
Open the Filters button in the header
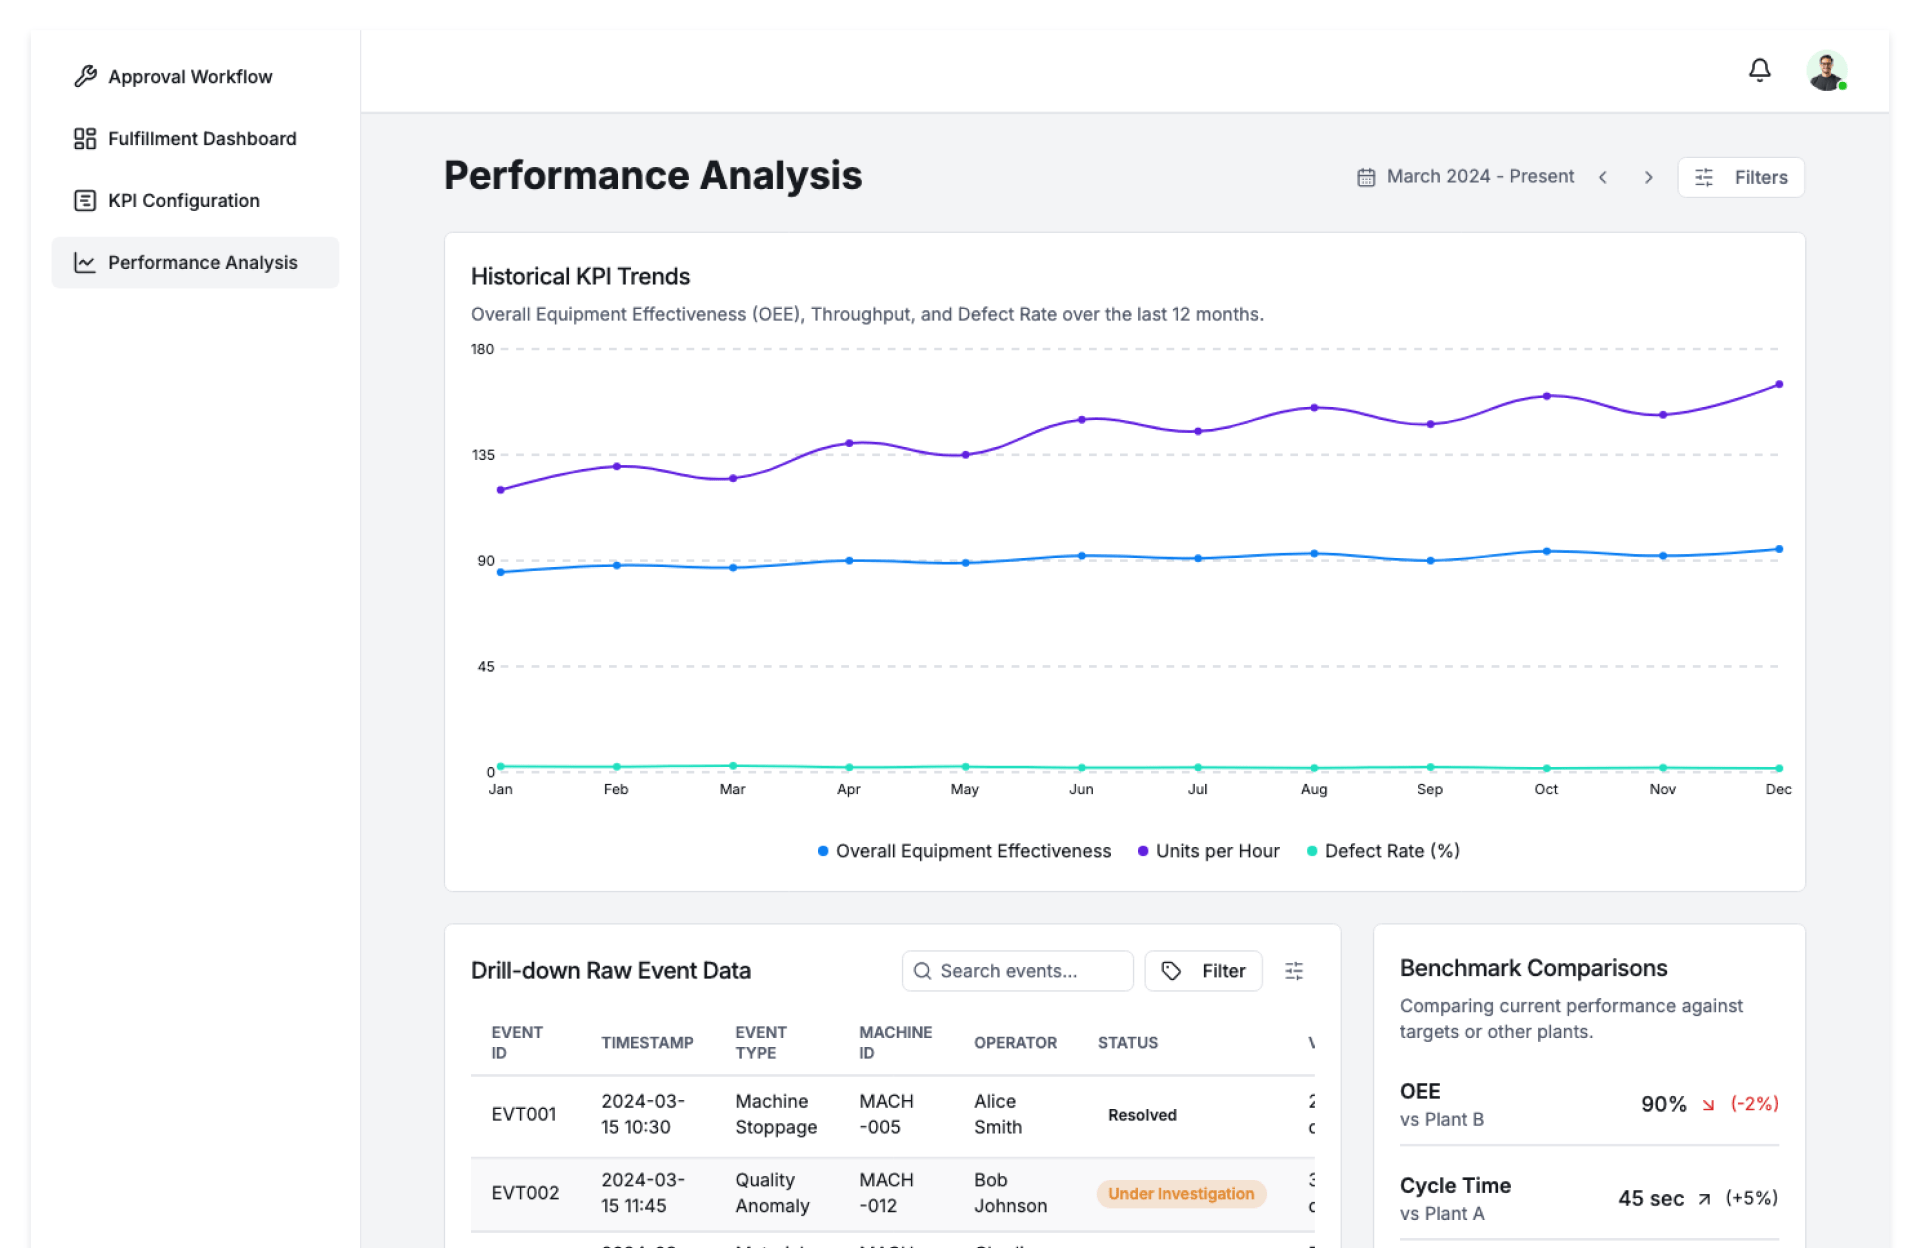pyautogui.click(x=1740, y=177)
